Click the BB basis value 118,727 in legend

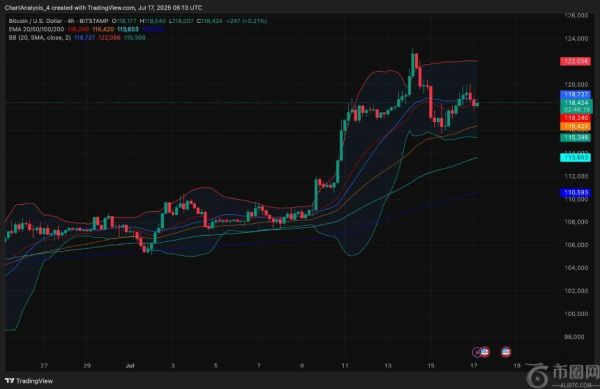[x=85, y=37]
